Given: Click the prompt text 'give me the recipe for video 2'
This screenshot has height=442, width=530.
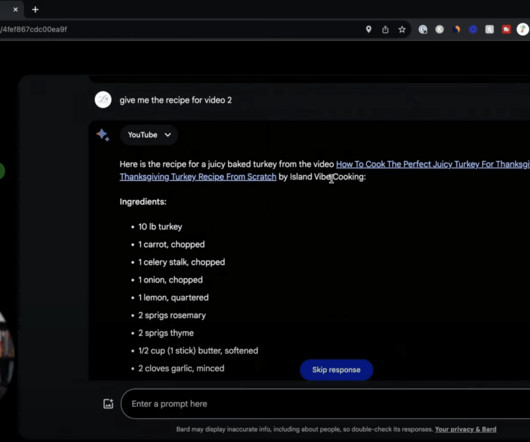Looking at the screenshot, I should pyautogui.click(x=176, y=100).
